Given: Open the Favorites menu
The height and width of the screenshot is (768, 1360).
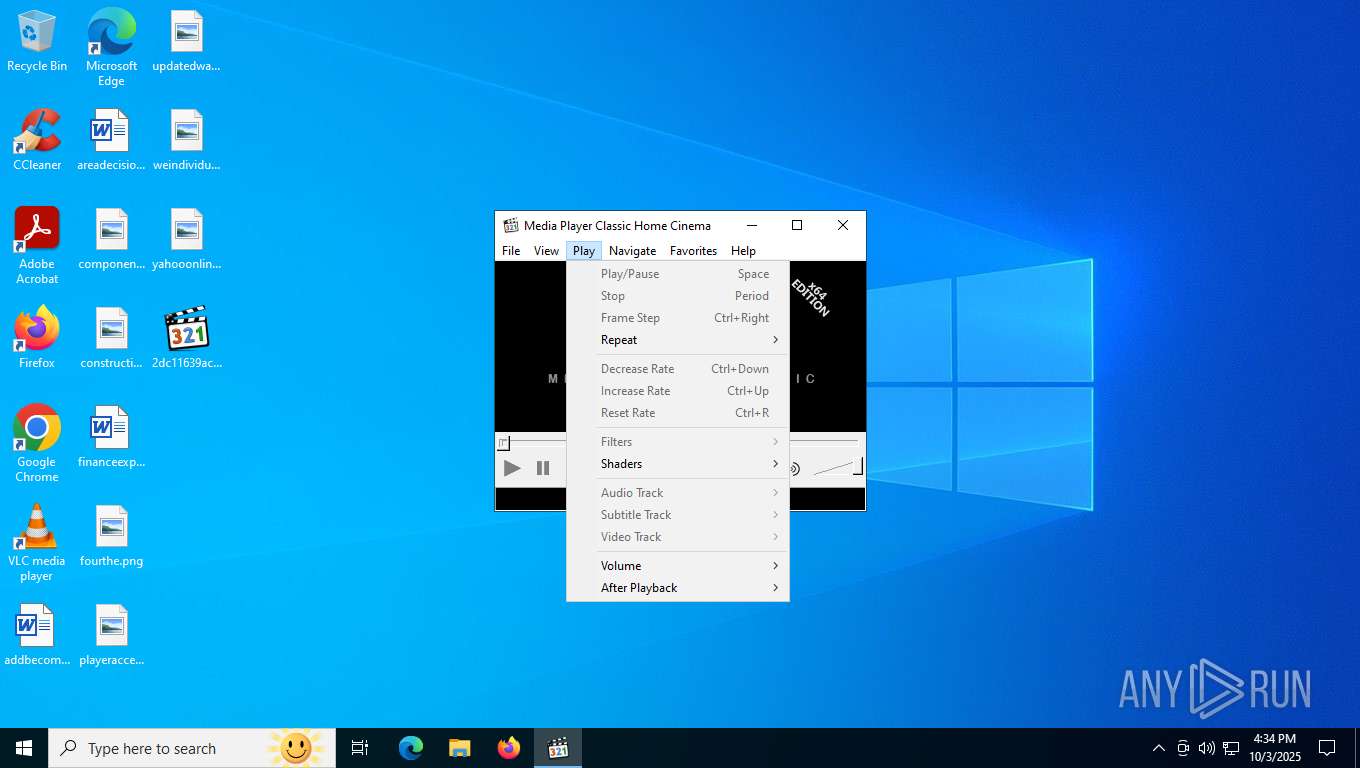Looking at the screenshot, I should coord(694,251).
